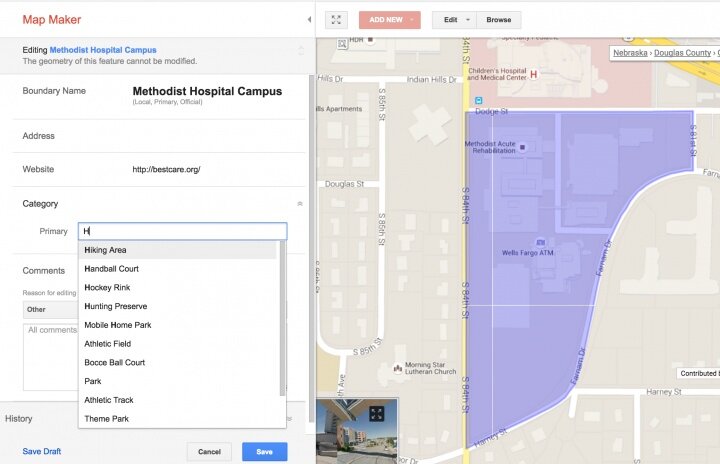Choose Mobile Home Park suggestion
Screen dimensions: 720x464
point(178,325)
